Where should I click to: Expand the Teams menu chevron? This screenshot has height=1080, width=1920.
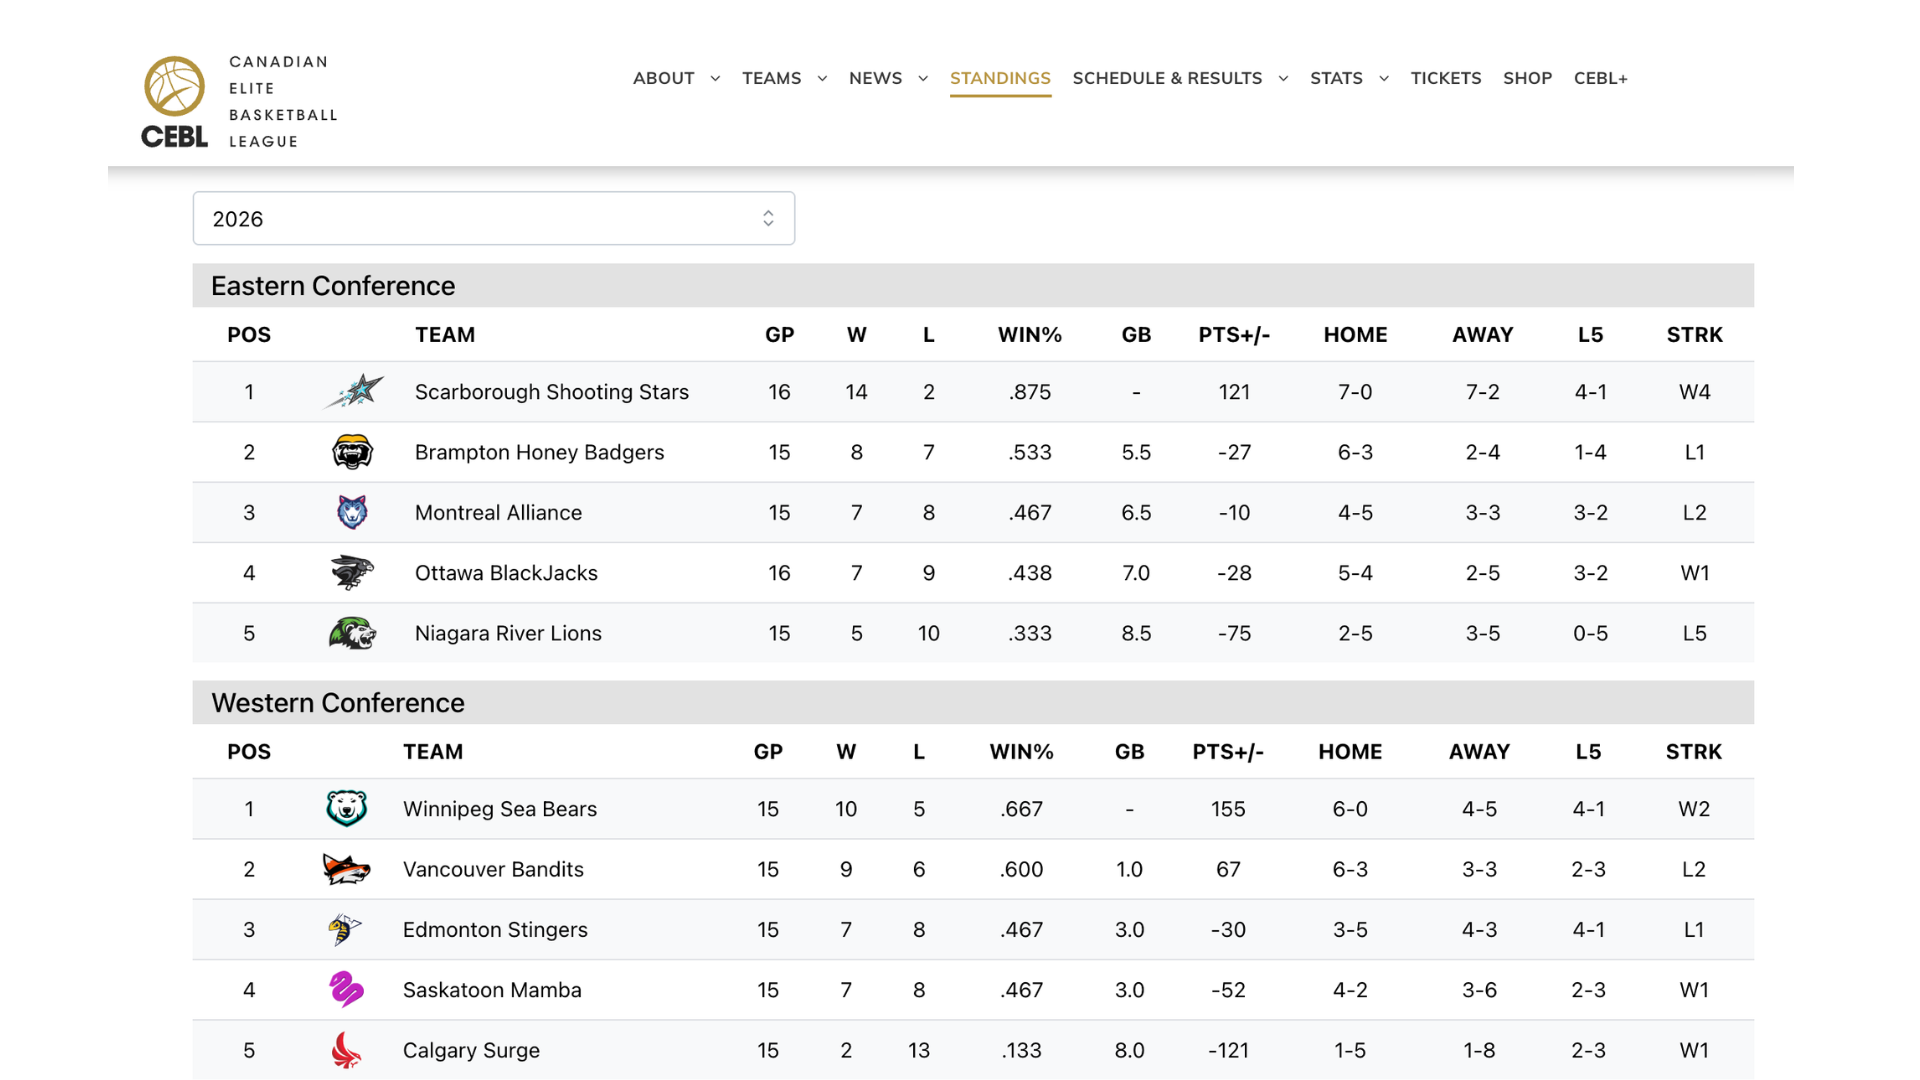[822, 78]
